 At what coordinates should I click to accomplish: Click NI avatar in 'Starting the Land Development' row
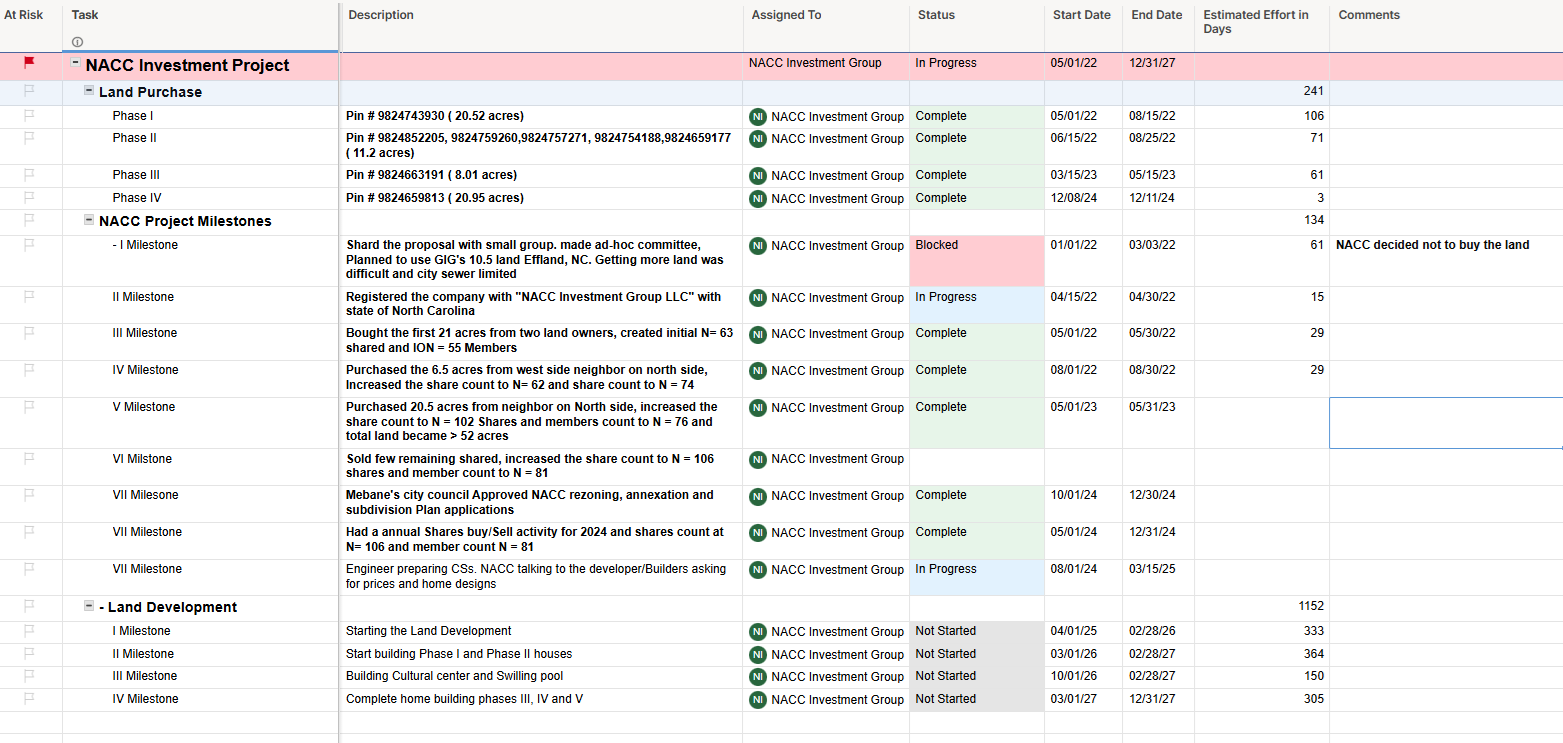[x=758, y=632]
